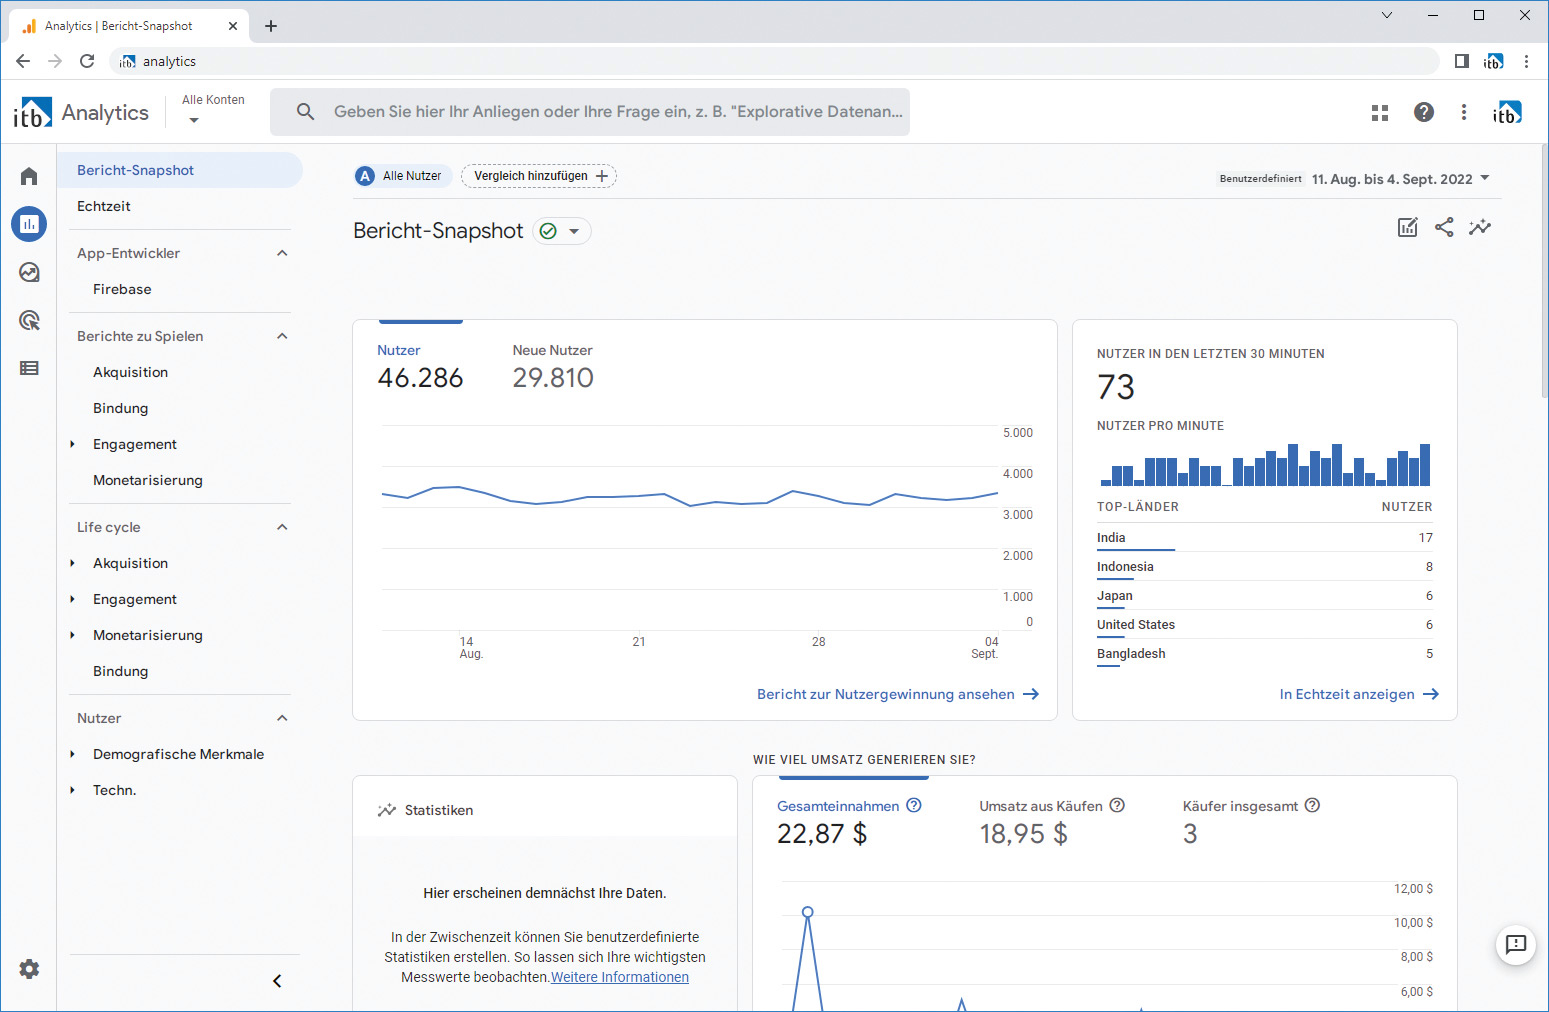Screen dimensions: 1549x1012
Task: Click In Echtzeit anzeigen link
Action: coord(1359,694)
